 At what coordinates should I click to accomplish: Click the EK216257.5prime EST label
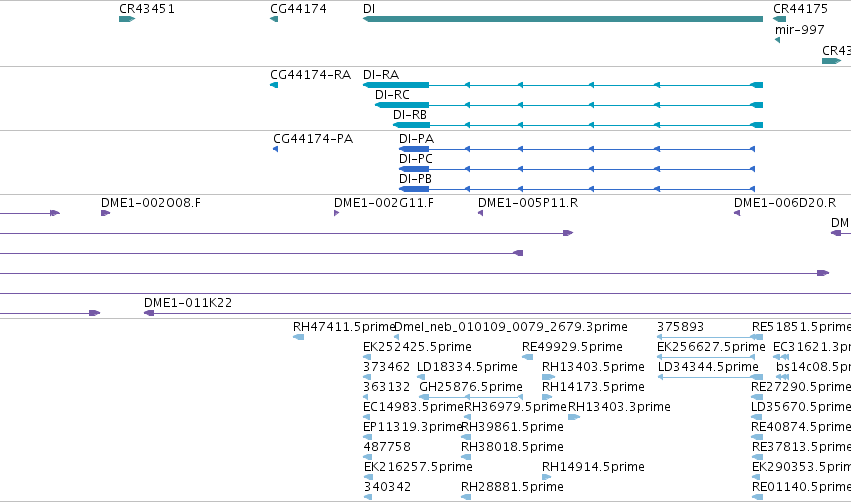pyautogui.click(x=418, y=466)
